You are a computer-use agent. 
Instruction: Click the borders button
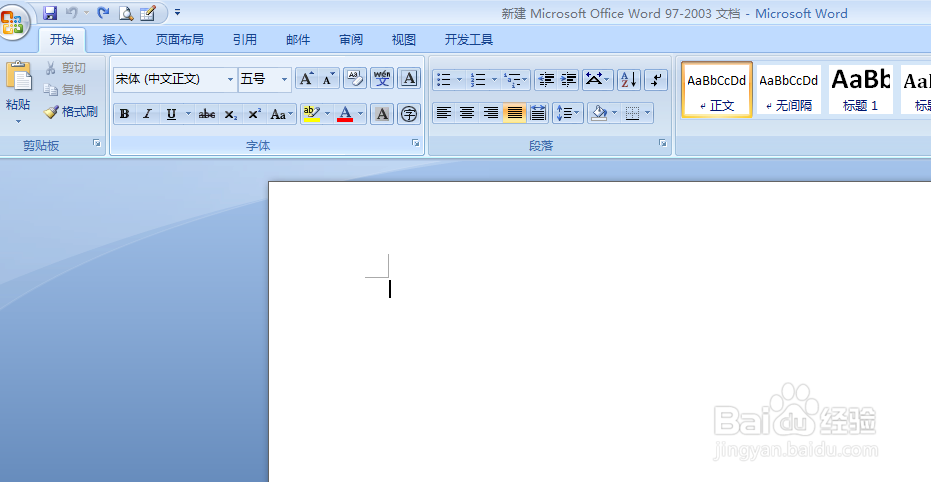[633, 113]
